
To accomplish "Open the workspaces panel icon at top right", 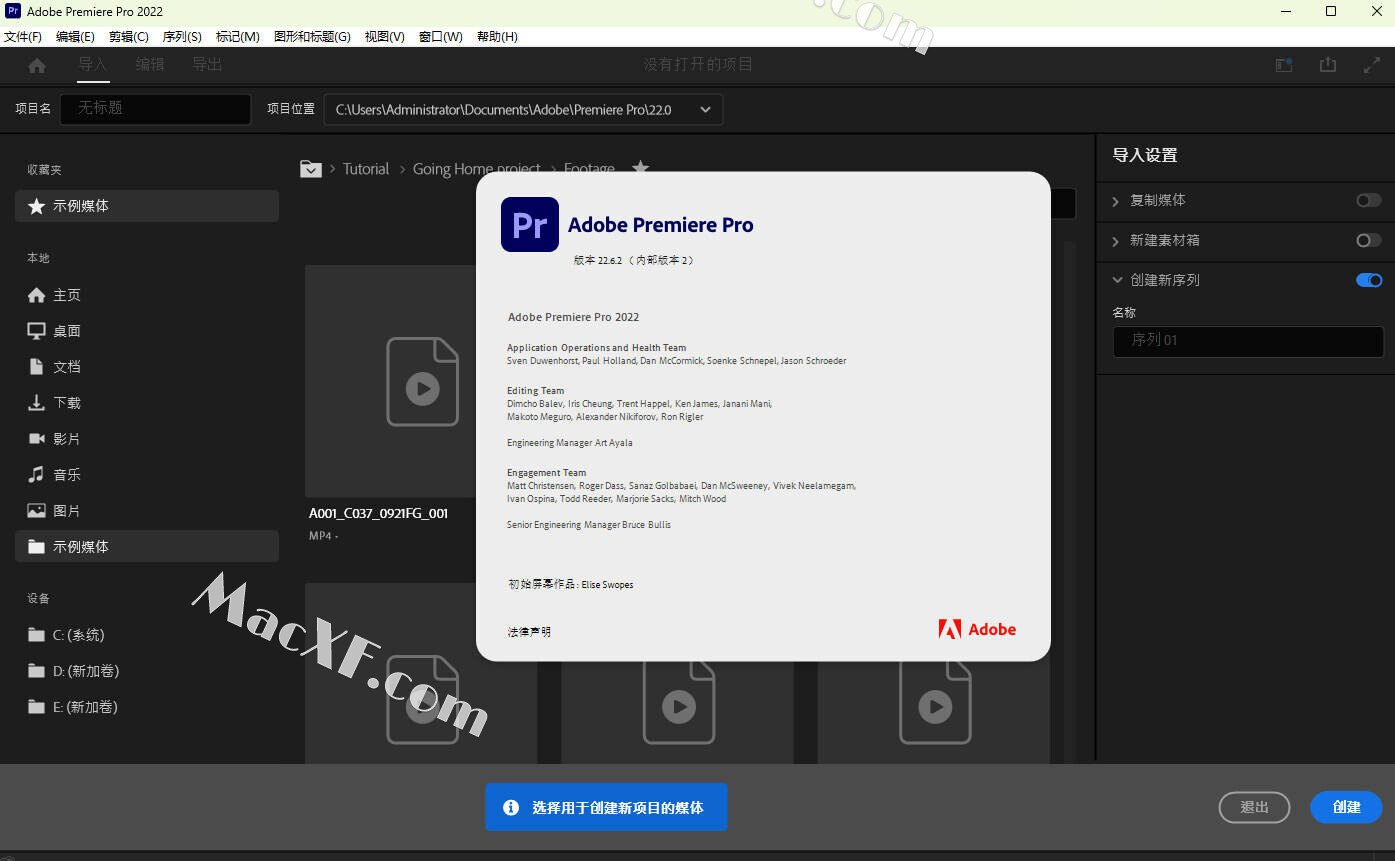I will tap(1284, 65).
